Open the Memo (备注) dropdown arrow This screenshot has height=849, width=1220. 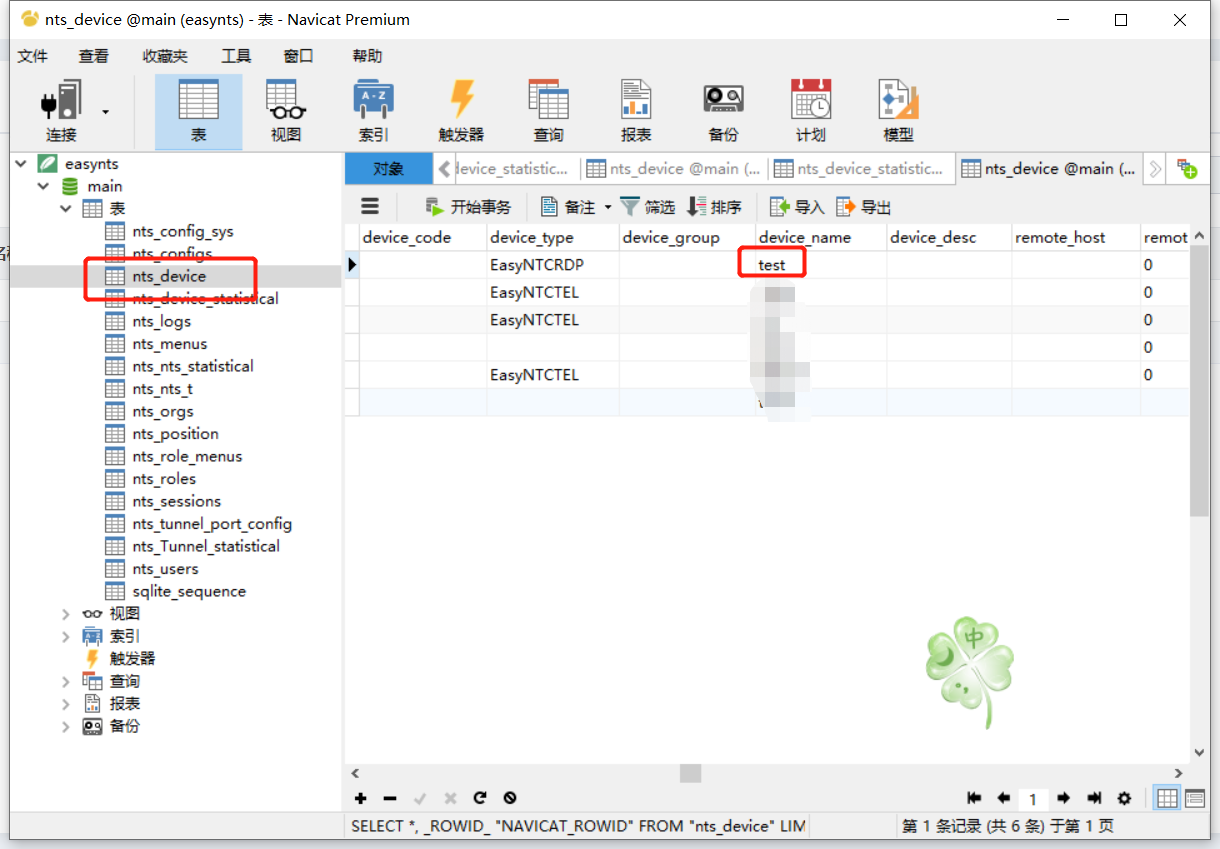pos(607,208)
